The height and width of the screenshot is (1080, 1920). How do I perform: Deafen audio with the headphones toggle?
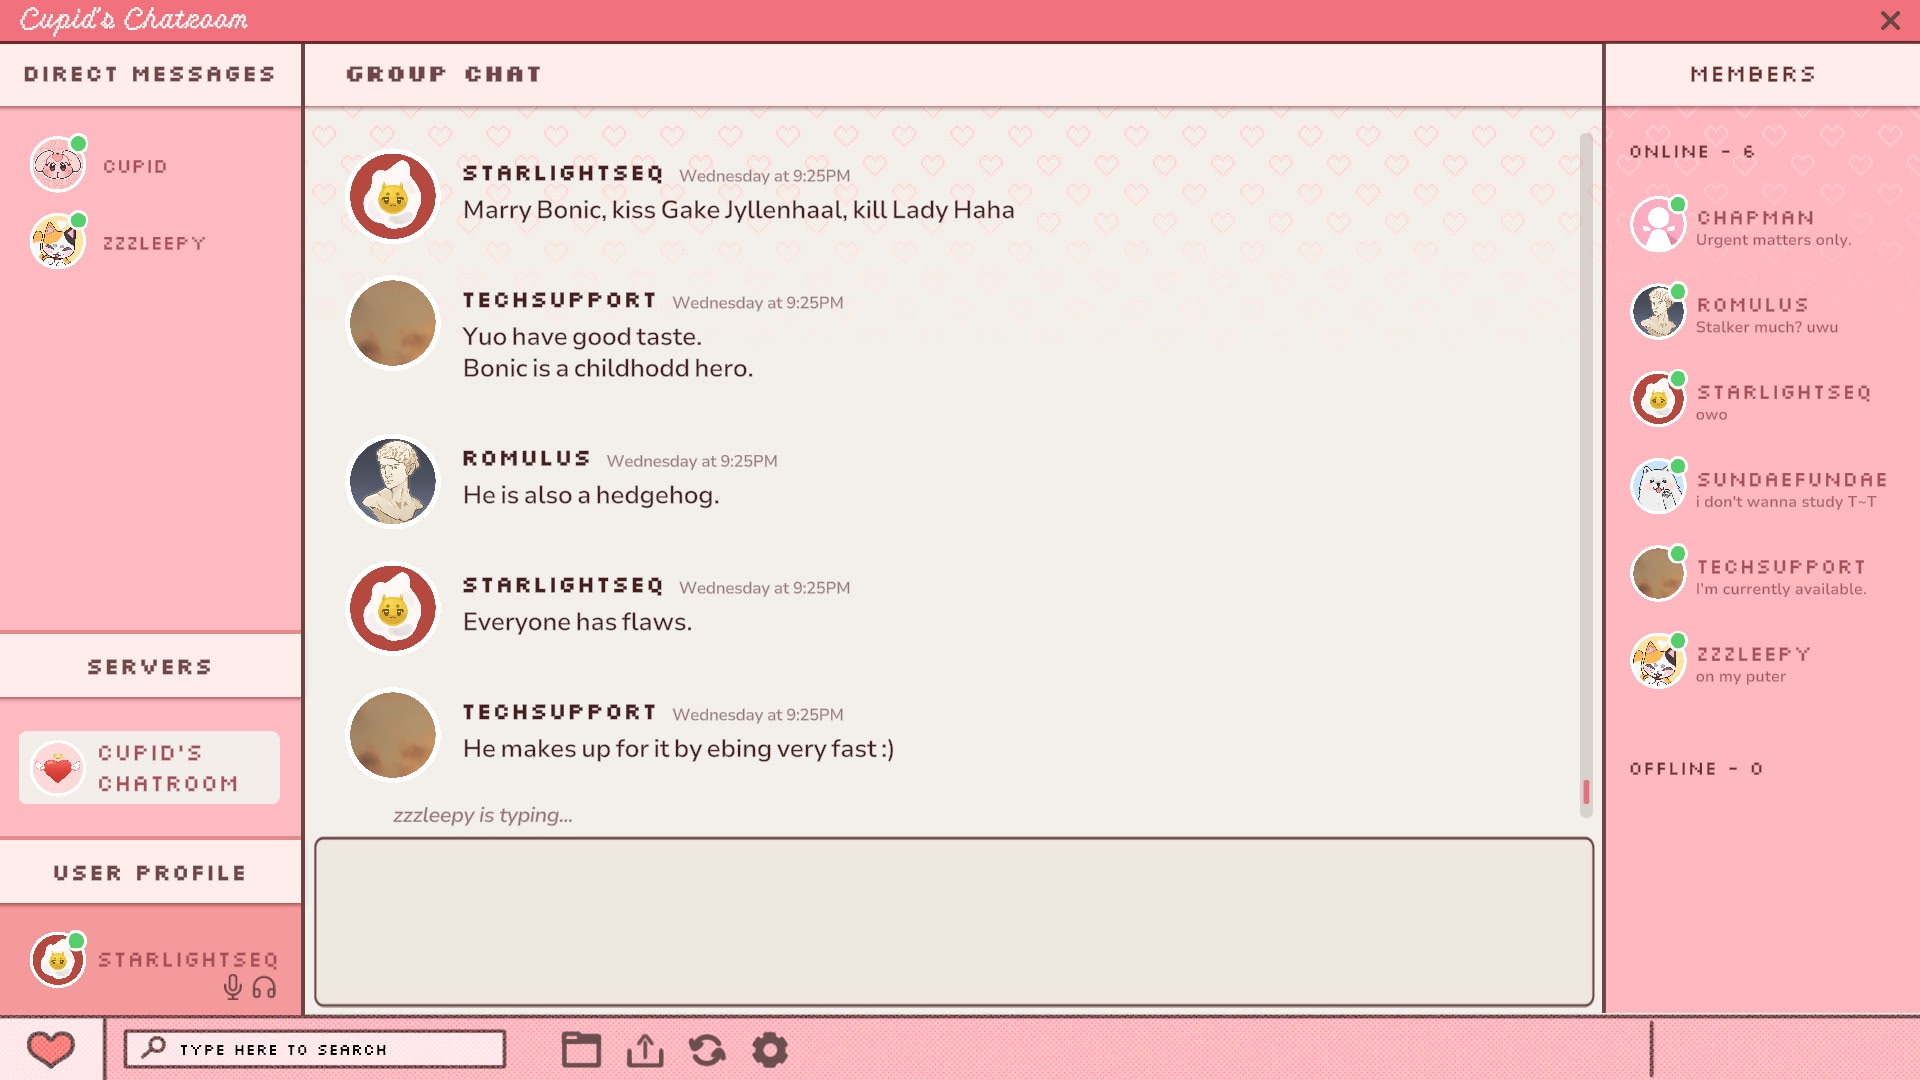[263, 988]
